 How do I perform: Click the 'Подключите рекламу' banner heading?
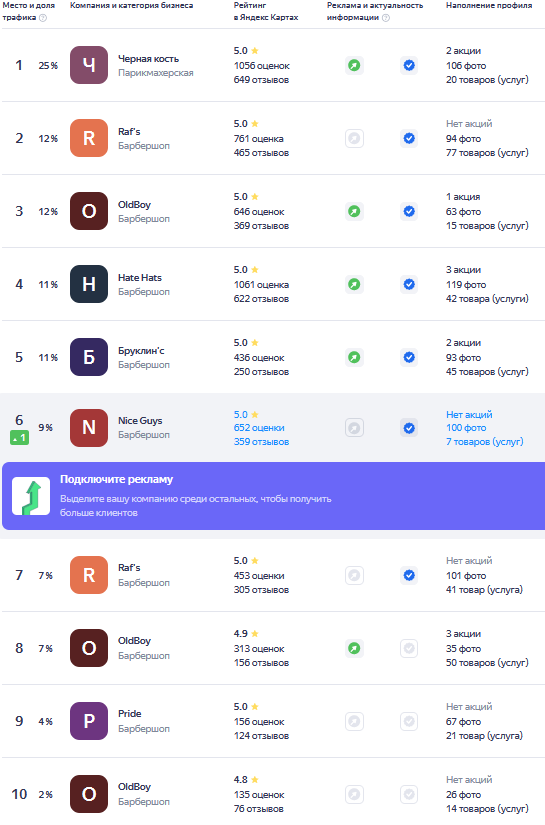[116, 479]
